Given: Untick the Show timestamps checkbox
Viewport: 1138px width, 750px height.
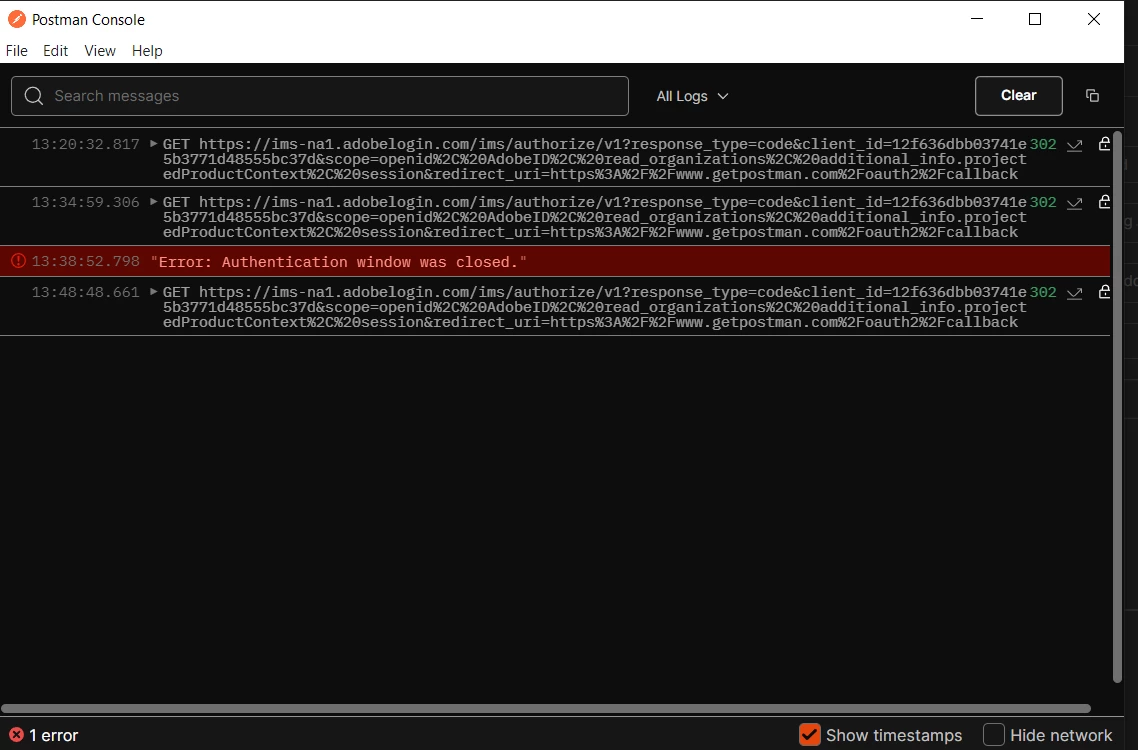Looking at the screenshot, I should click(810, 735).
